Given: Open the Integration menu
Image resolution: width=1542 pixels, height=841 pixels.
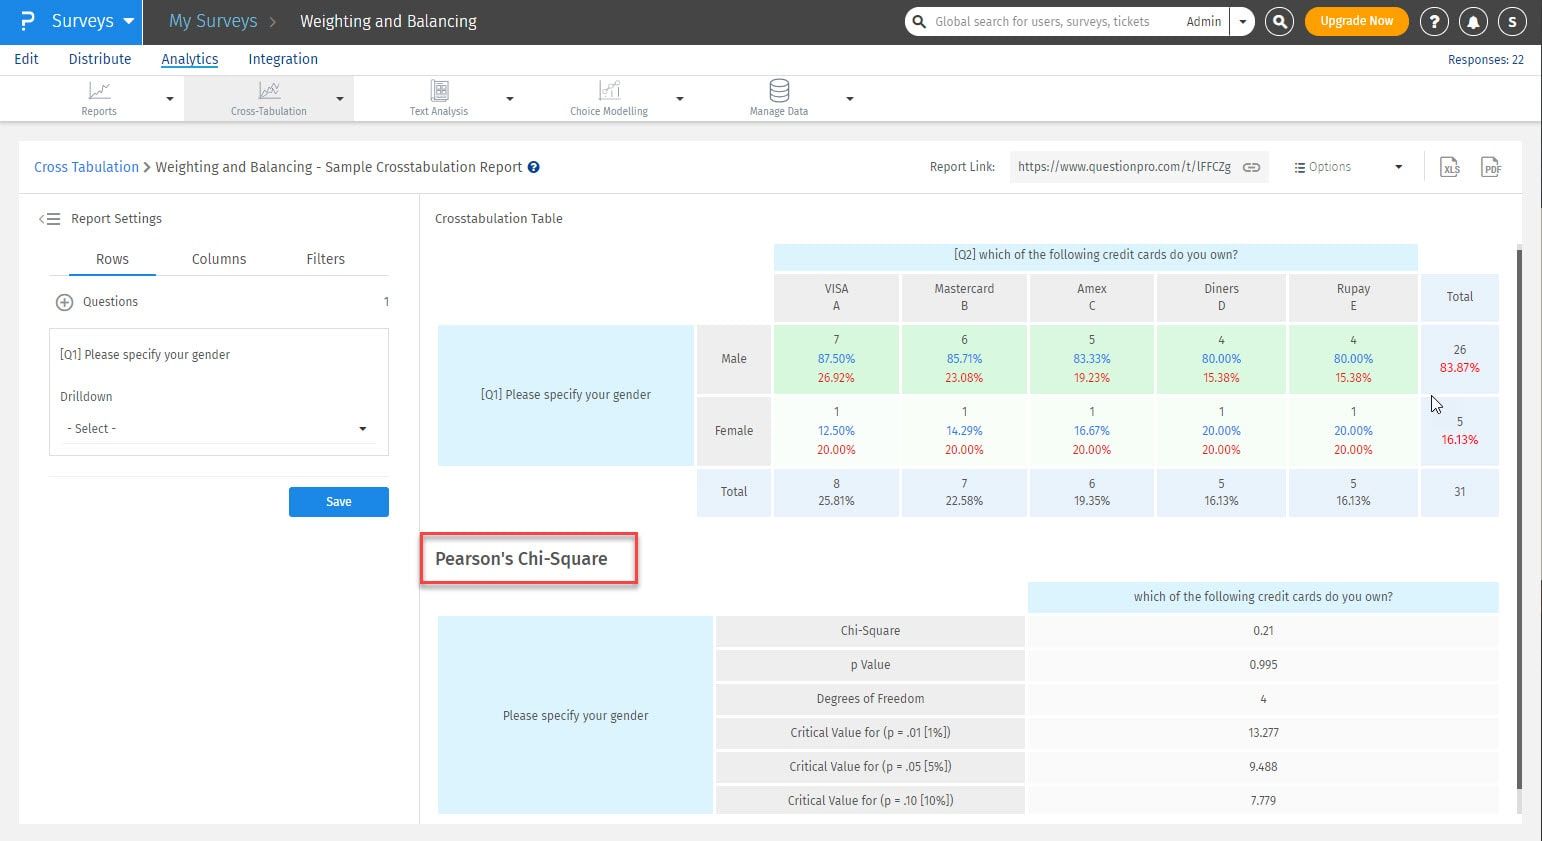Looking at the screenshot, I should tap(283, 59).
